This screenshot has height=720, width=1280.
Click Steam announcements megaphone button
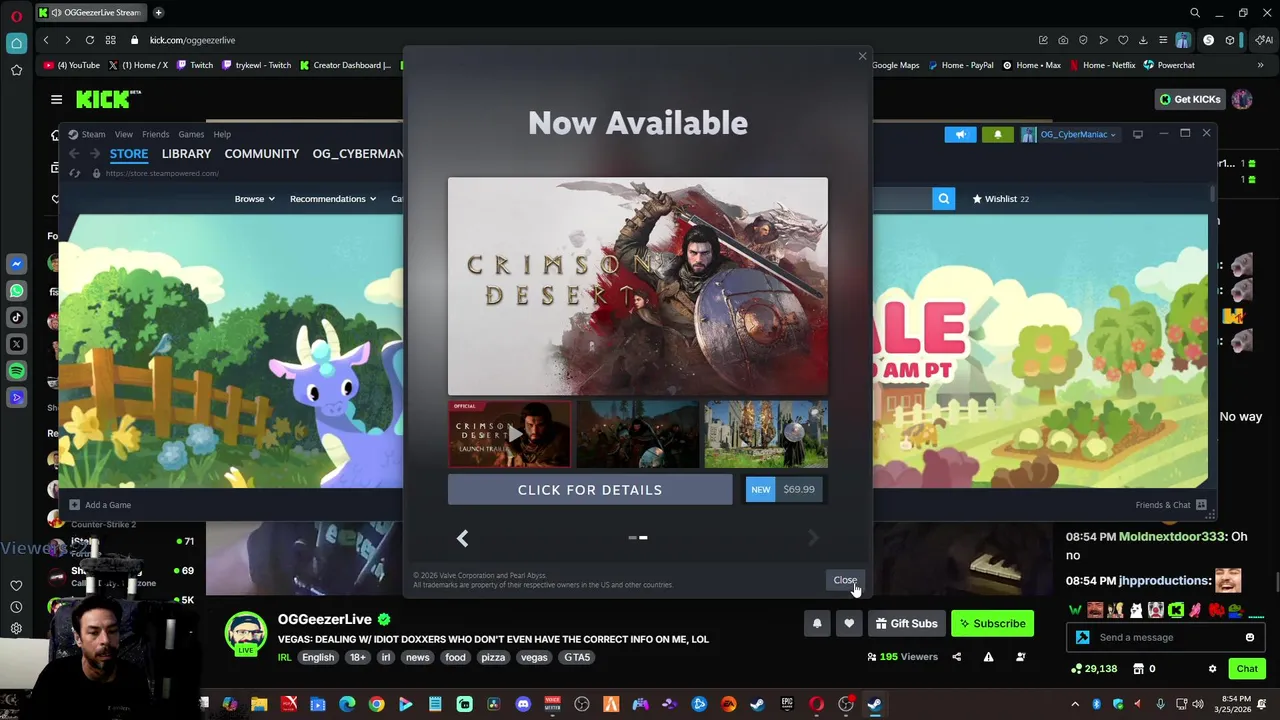click(960, 134)
